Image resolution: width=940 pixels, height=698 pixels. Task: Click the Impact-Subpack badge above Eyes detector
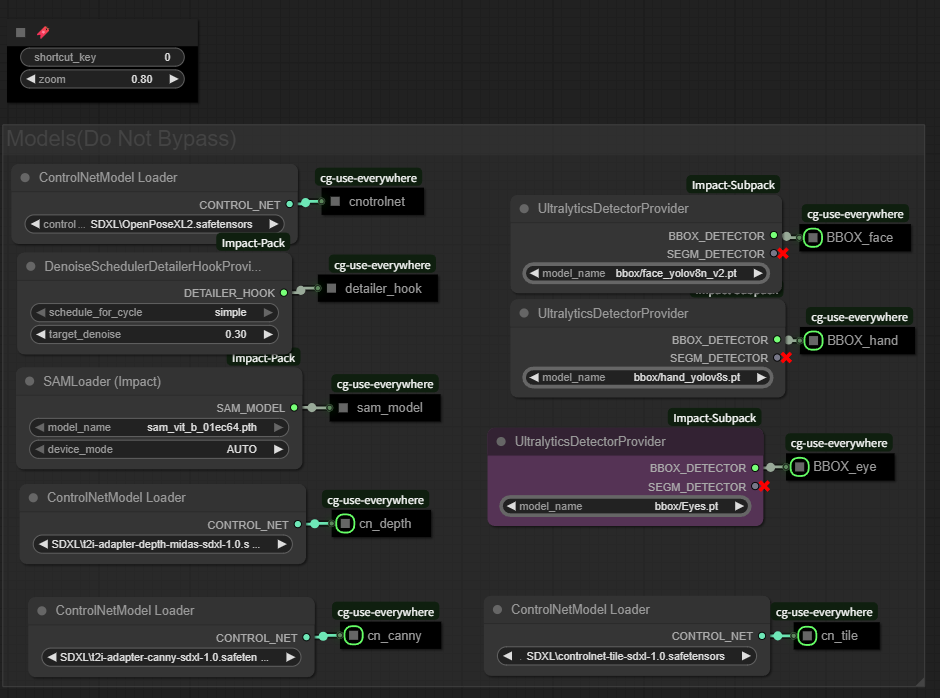(714, 418)
